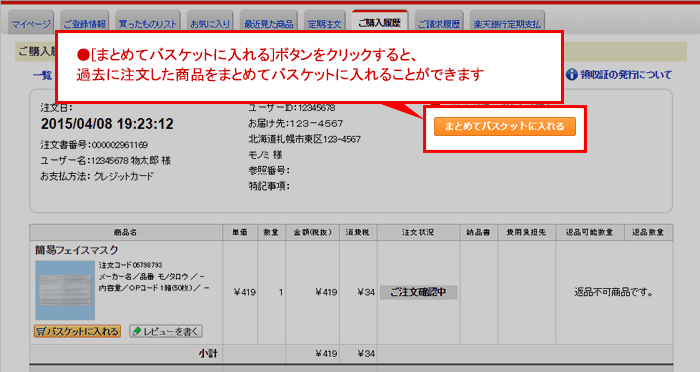This screenshot has width=700, height=372.
Task: Click the blue info icon beside 領収証の発行について
Action: pos(571,75)
